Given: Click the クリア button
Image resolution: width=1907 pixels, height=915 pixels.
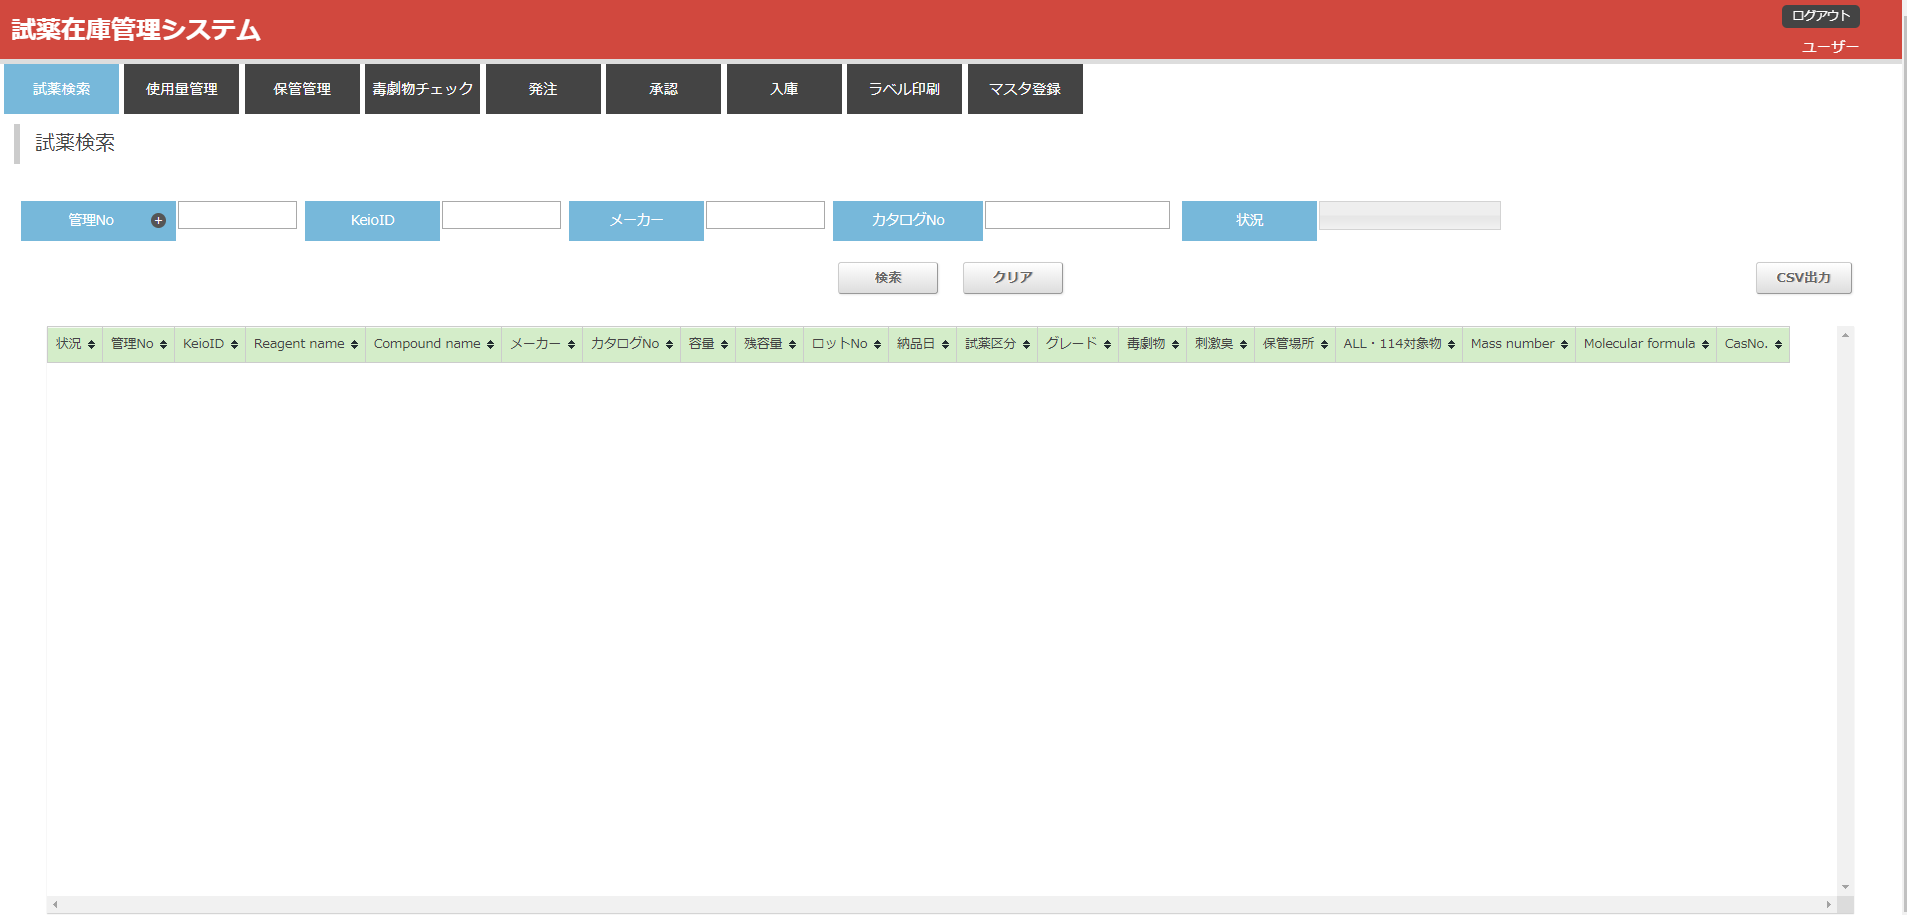Looking at the screenshot, I should click(1012, 278).
